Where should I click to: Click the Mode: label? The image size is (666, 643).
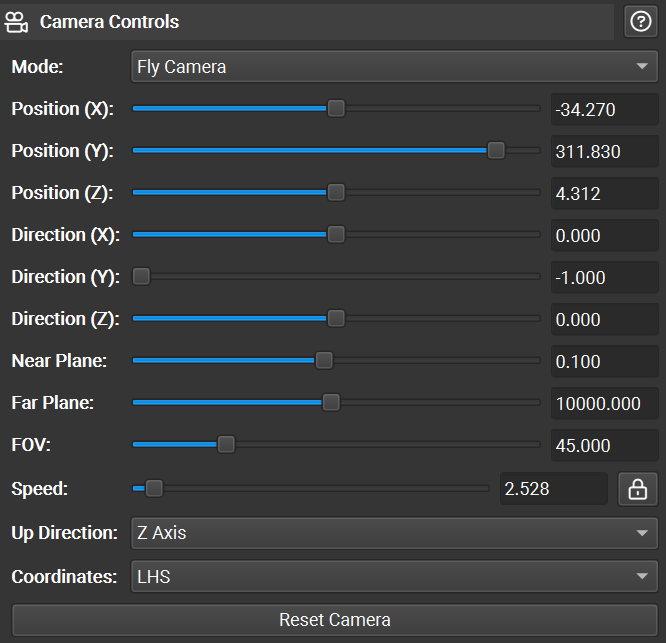[37, 67]
